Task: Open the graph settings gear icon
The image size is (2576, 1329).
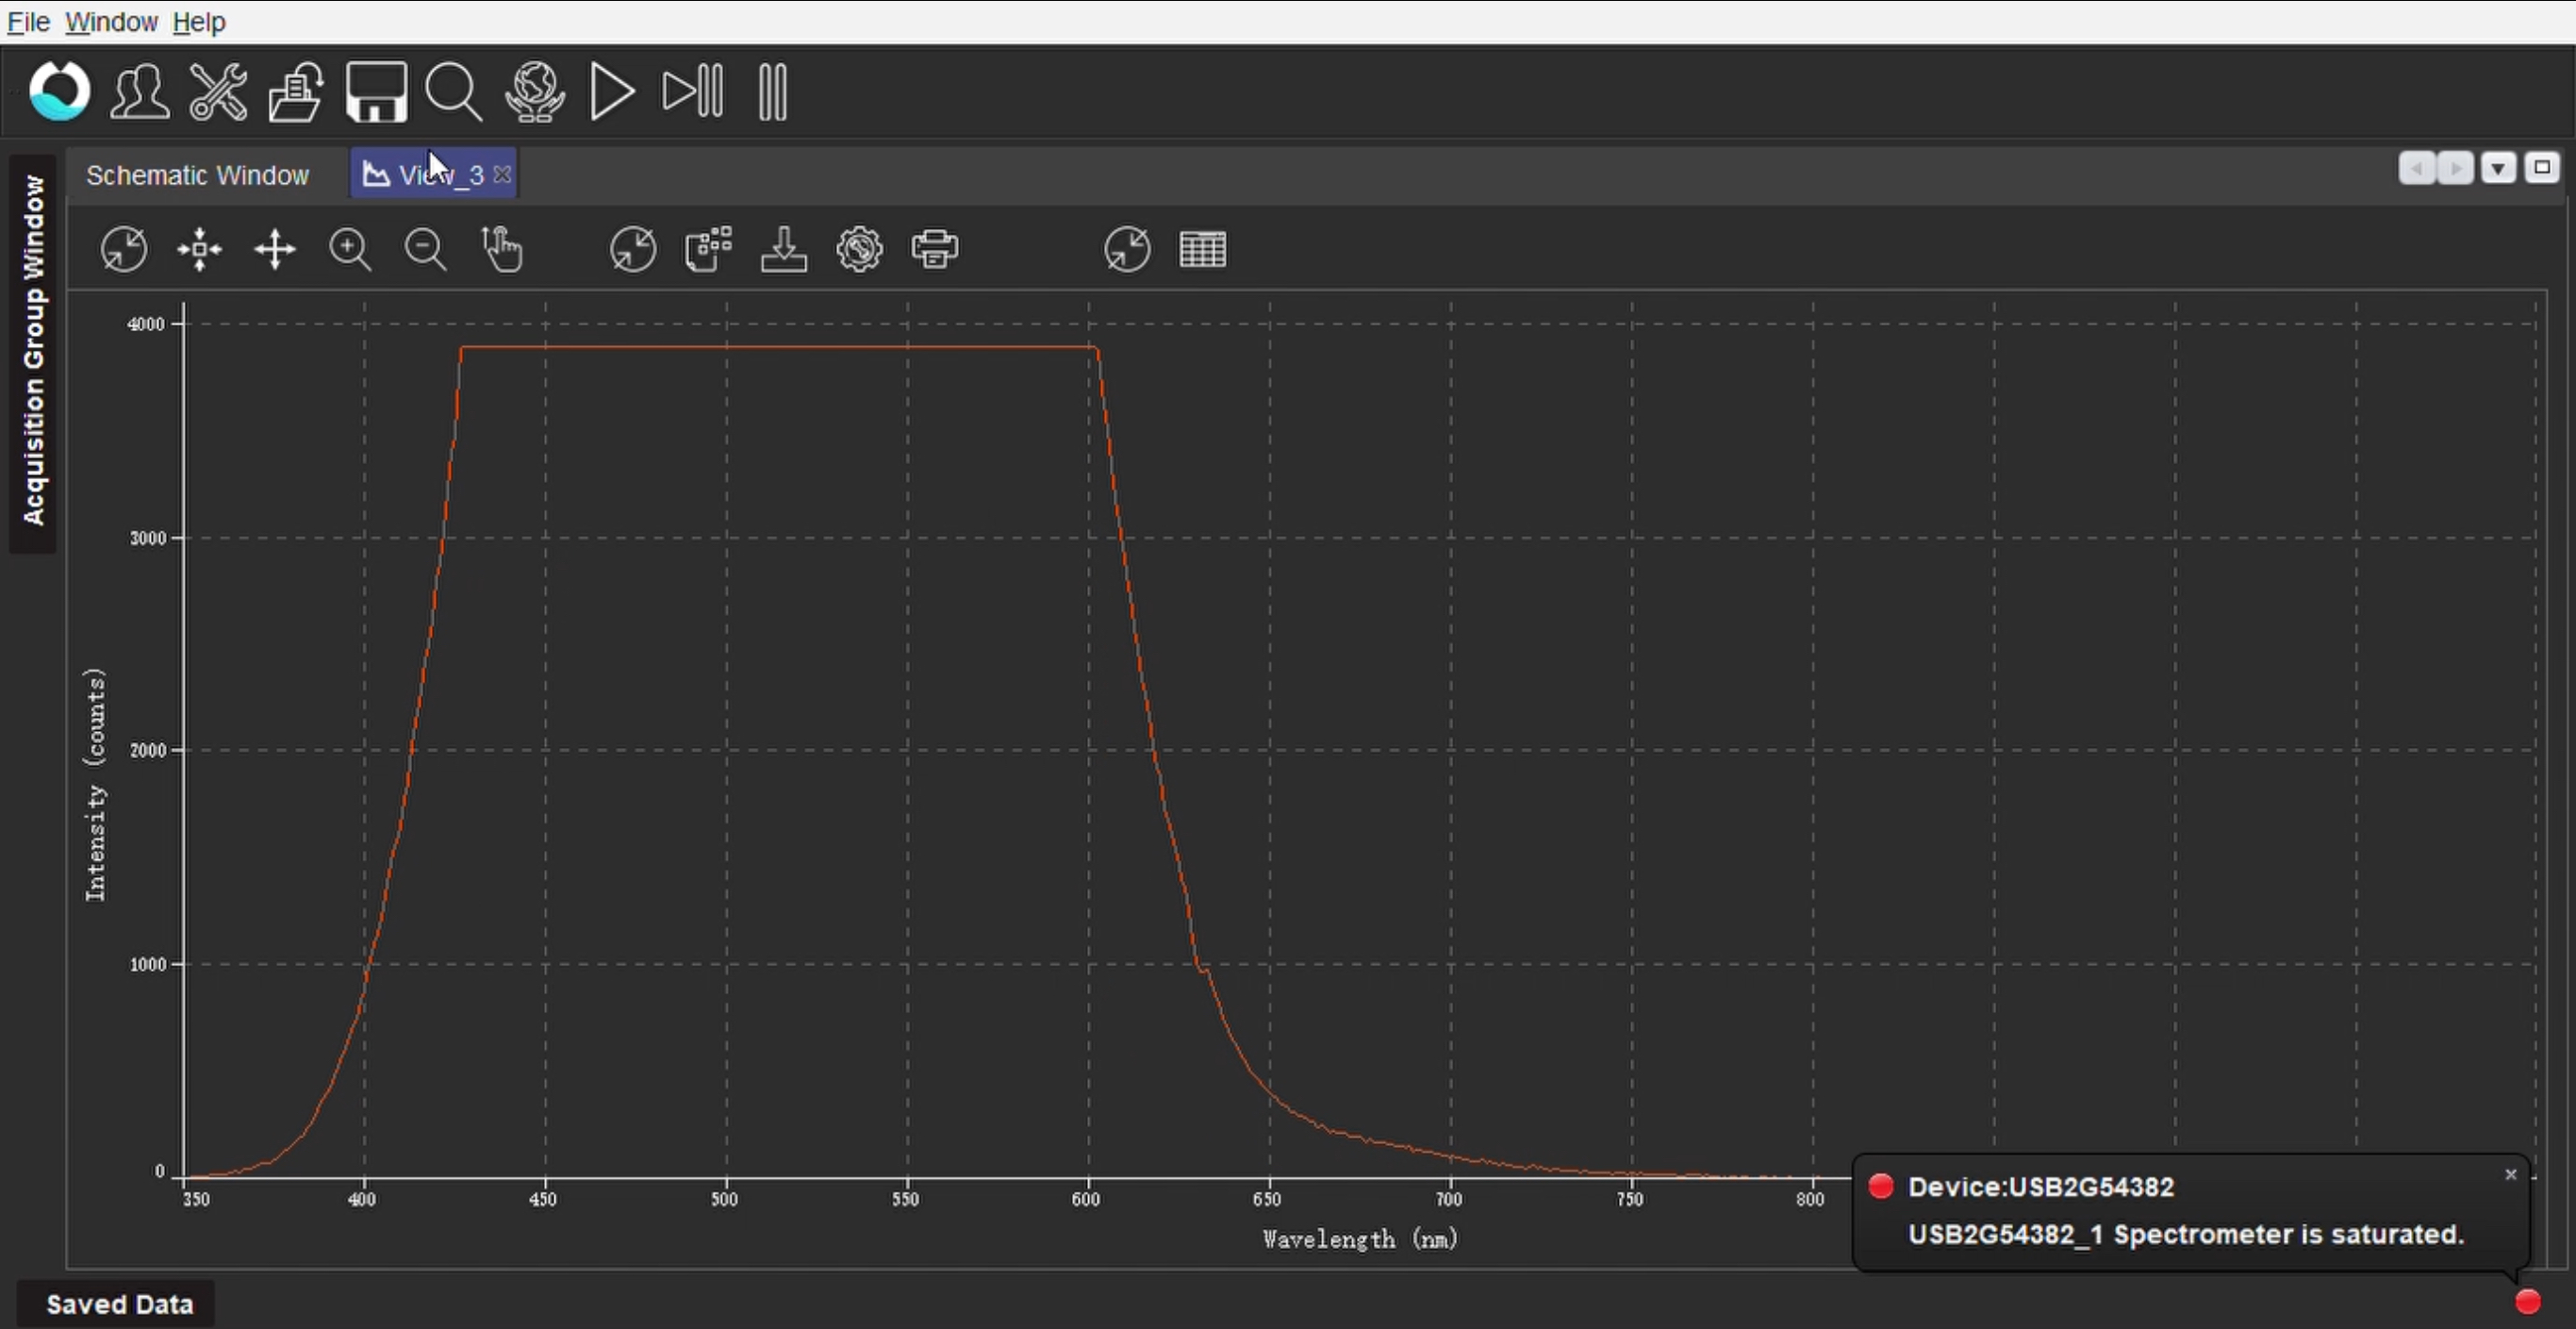Action: pos(859,249)
